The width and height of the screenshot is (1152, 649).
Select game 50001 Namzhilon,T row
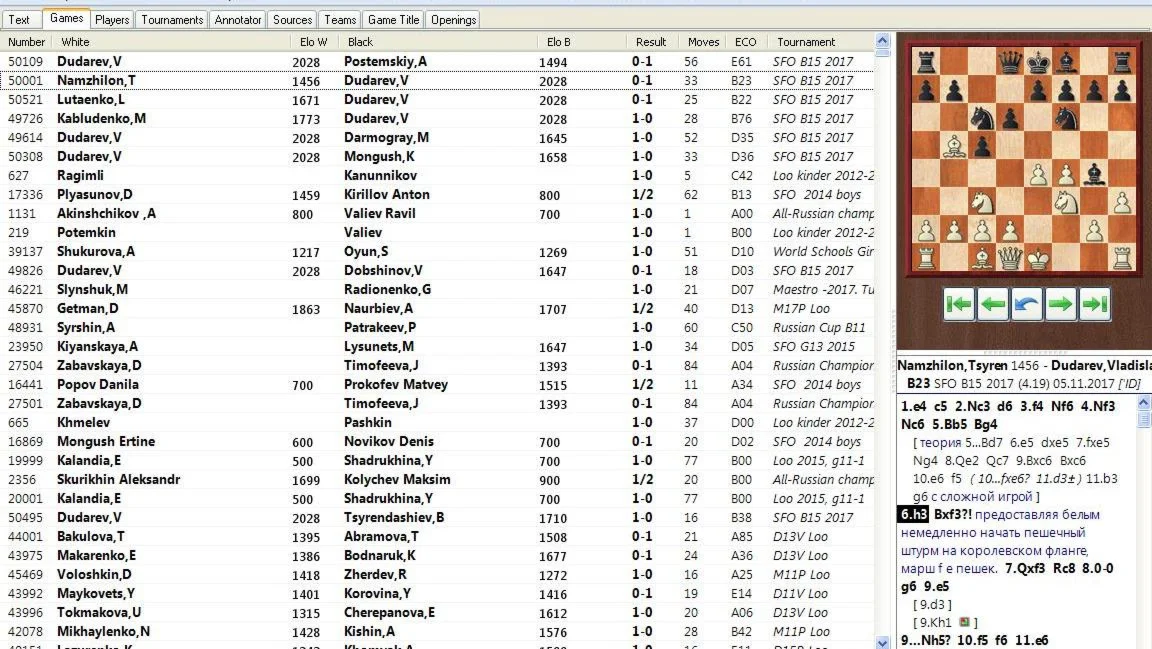coord(437,81)
